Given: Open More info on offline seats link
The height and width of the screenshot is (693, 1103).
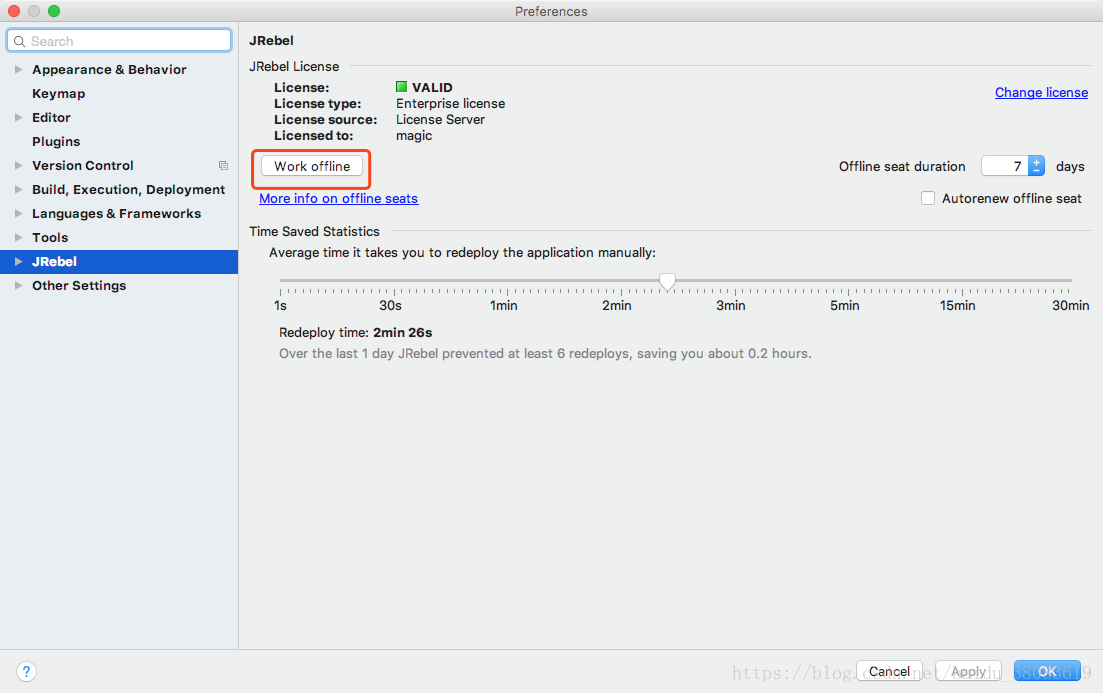Looking at the screenshot, I should point(338,198).
